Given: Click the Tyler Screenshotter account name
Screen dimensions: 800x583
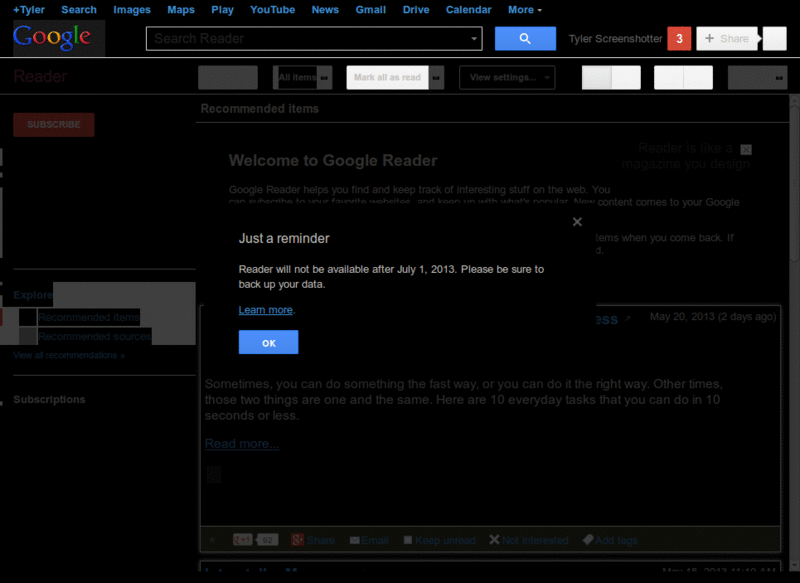Looking at the screenshot, I should 615,39.
